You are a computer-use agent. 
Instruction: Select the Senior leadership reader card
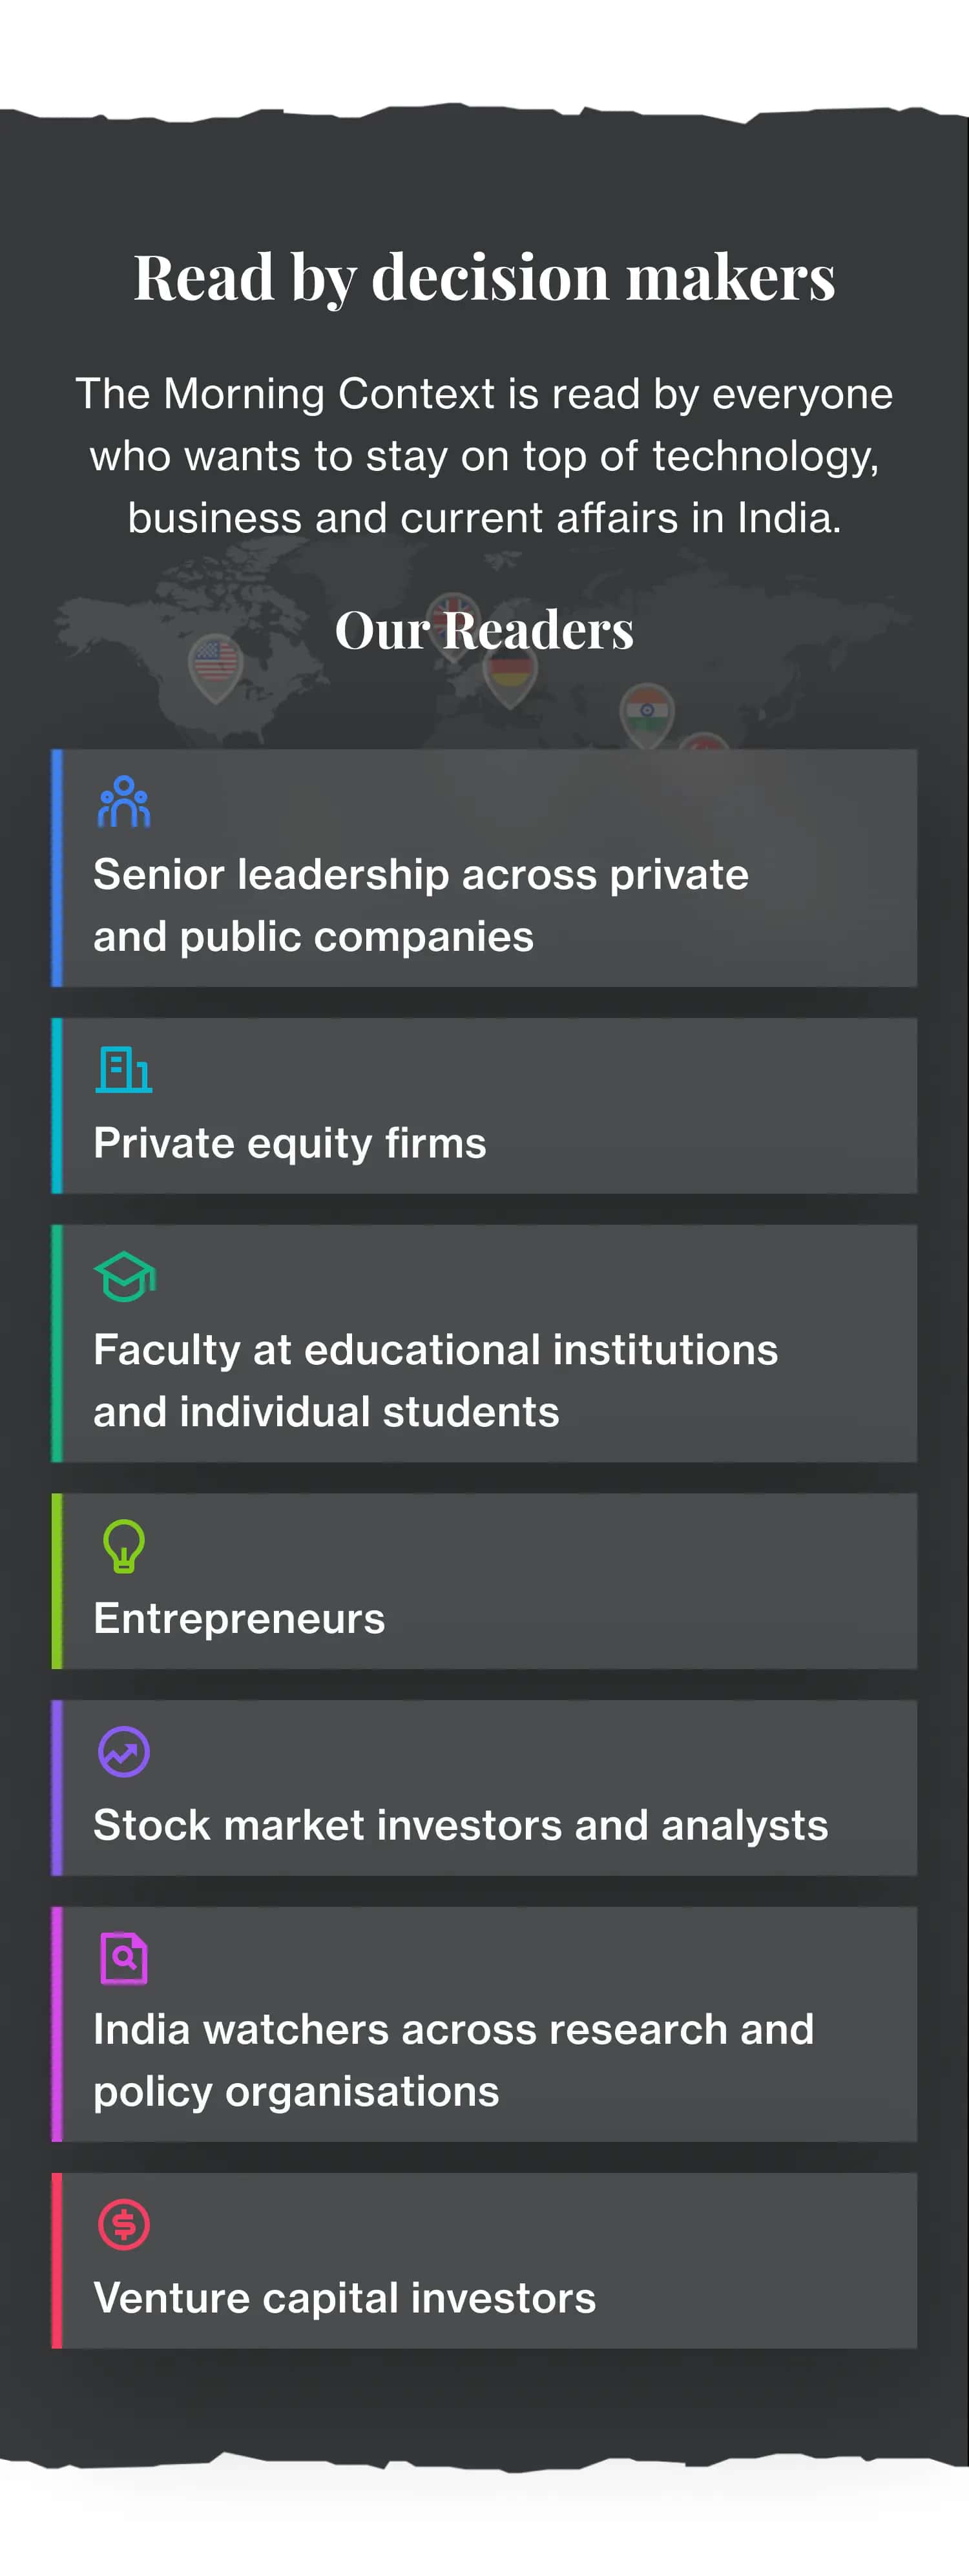(484, 868)
